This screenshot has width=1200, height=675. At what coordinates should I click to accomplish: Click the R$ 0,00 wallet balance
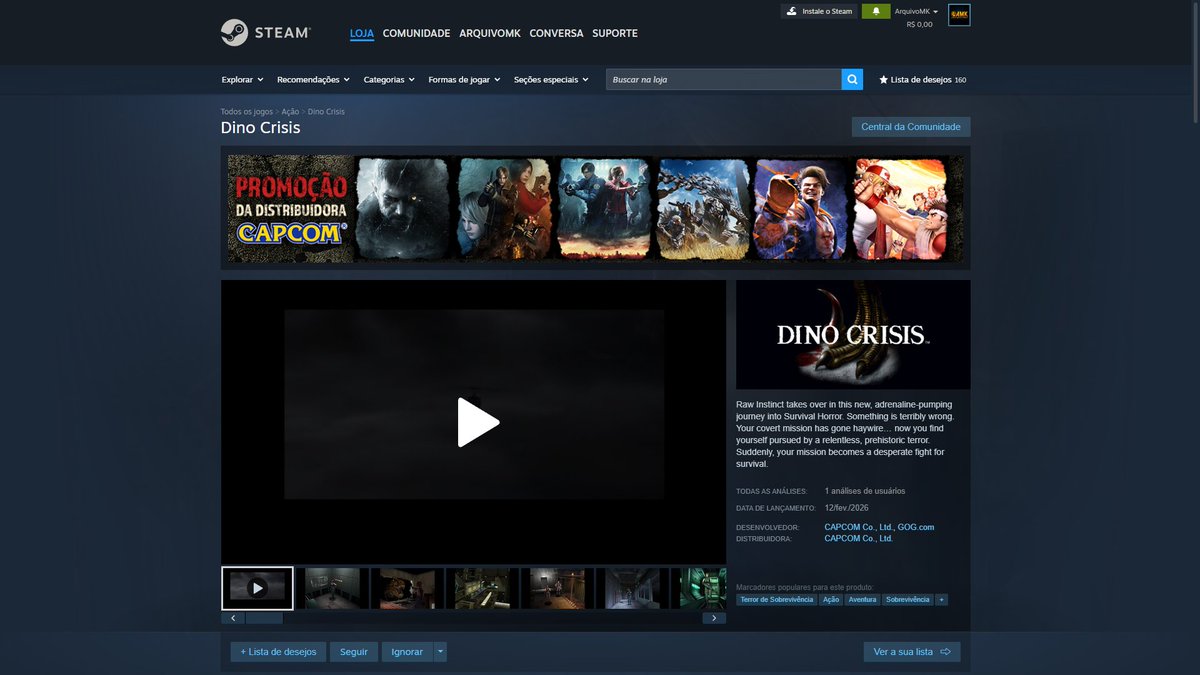(x=919, y=24)
